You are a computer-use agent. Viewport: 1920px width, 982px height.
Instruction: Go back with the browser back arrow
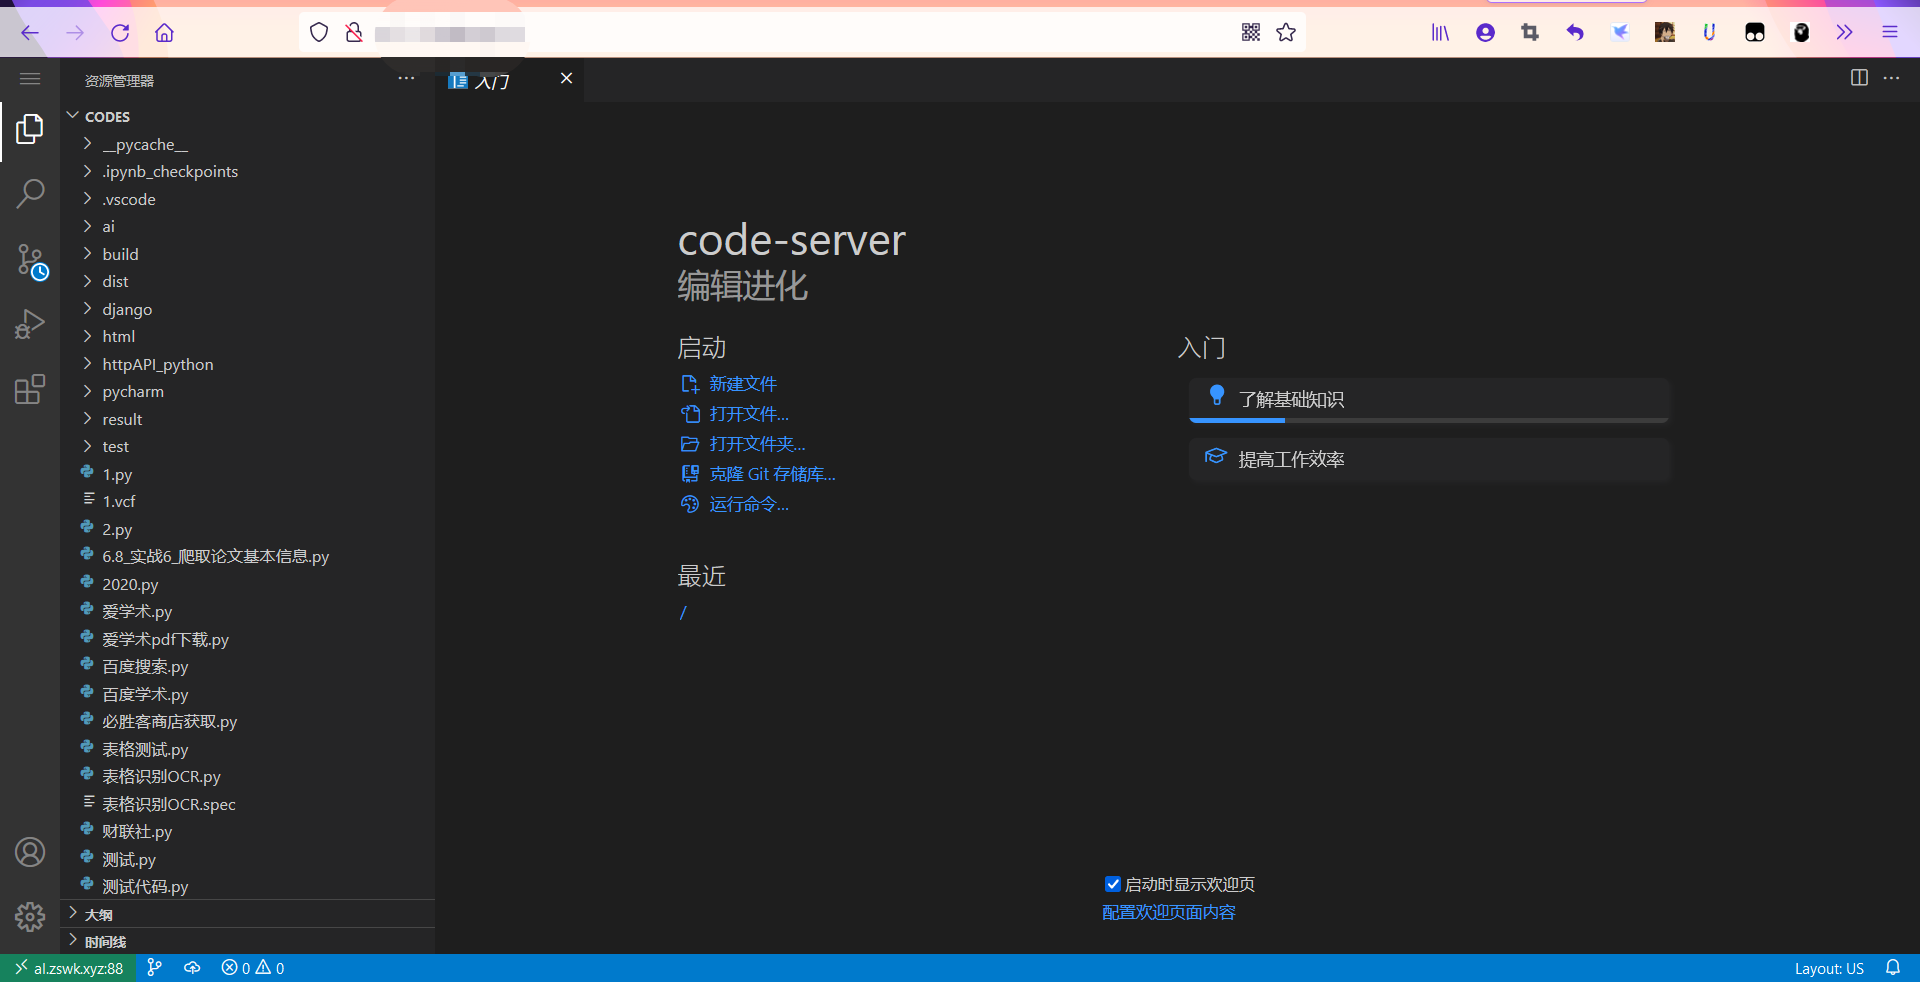[x=30, y=33]
